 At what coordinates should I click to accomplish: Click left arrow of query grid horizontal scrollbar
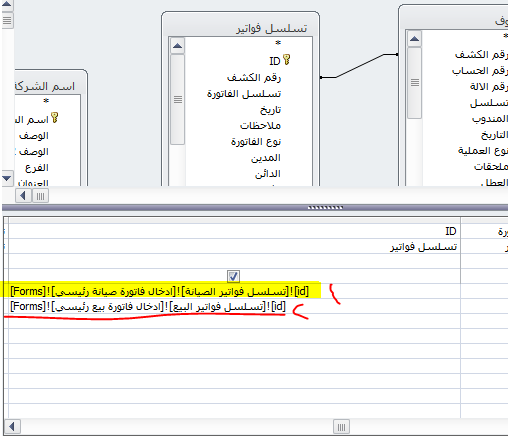coord(12,427)
